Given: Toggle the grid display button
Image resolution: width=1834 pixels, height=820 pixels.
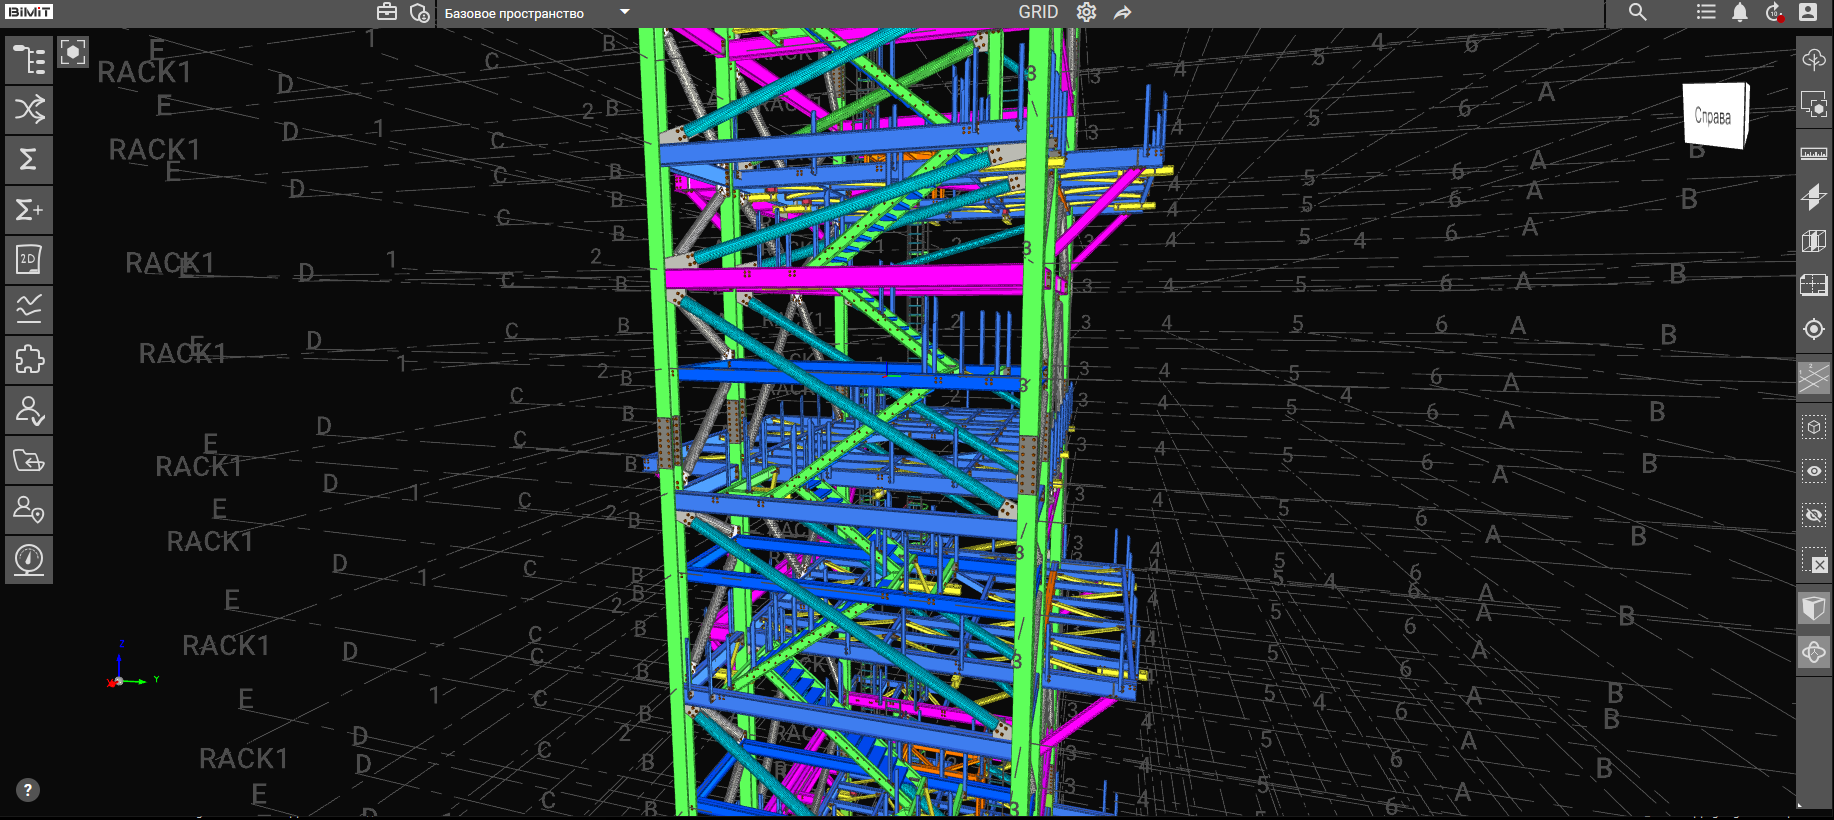Looking at the screenshot, I should pos(1813,378).
